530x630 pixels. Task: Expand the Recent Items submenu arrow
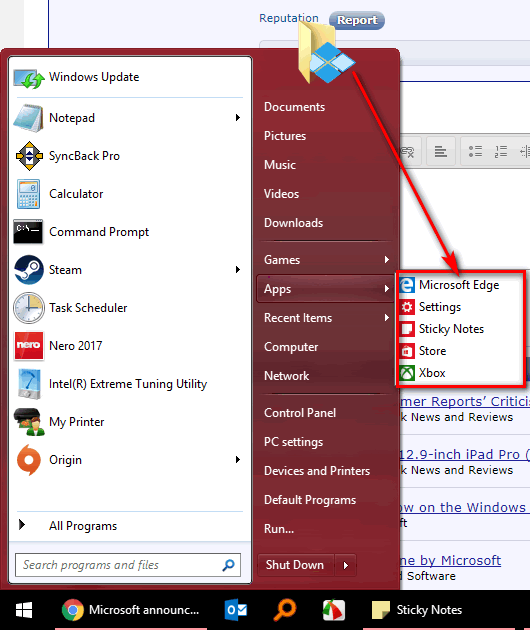point(387,317)
